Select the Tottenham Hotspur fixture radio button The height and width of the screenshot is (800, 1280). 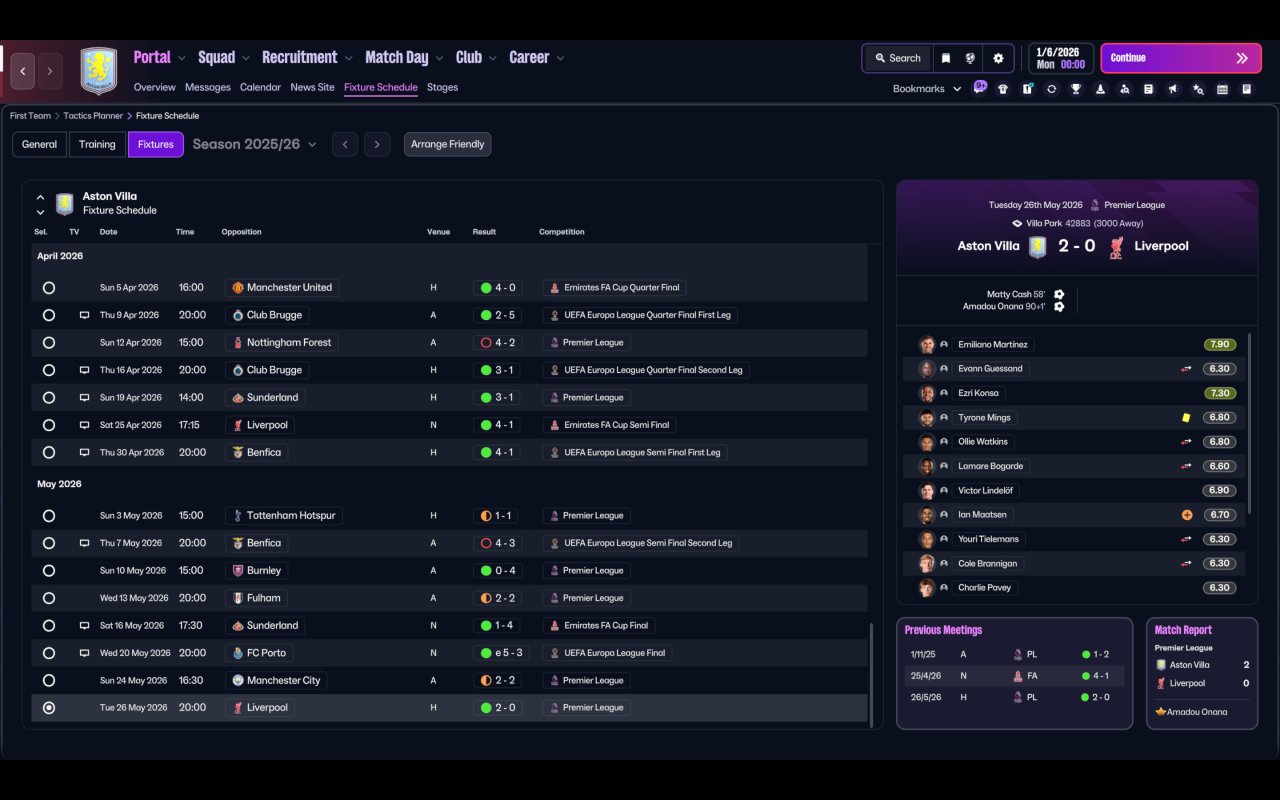coord(49,516)
